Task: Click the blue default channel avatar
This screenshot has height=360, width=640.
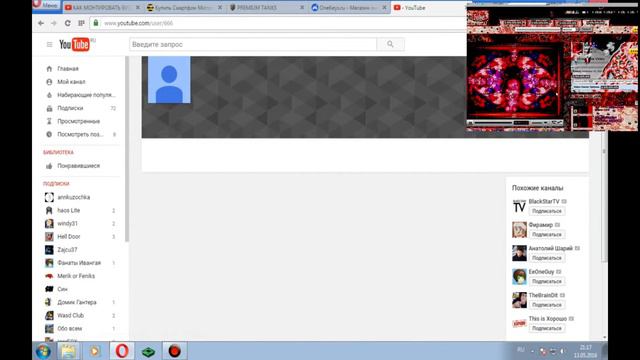Action: (x=169, y=80)
